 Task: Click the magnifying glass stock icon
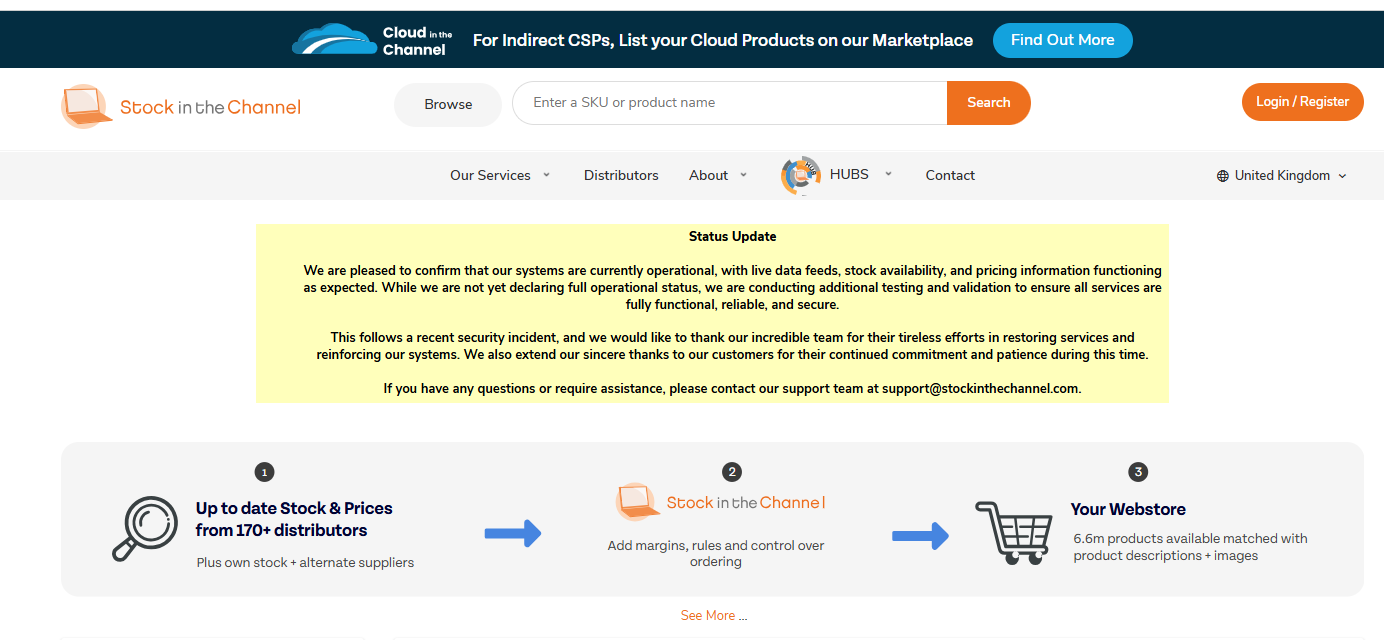click(x=145, y=529)
